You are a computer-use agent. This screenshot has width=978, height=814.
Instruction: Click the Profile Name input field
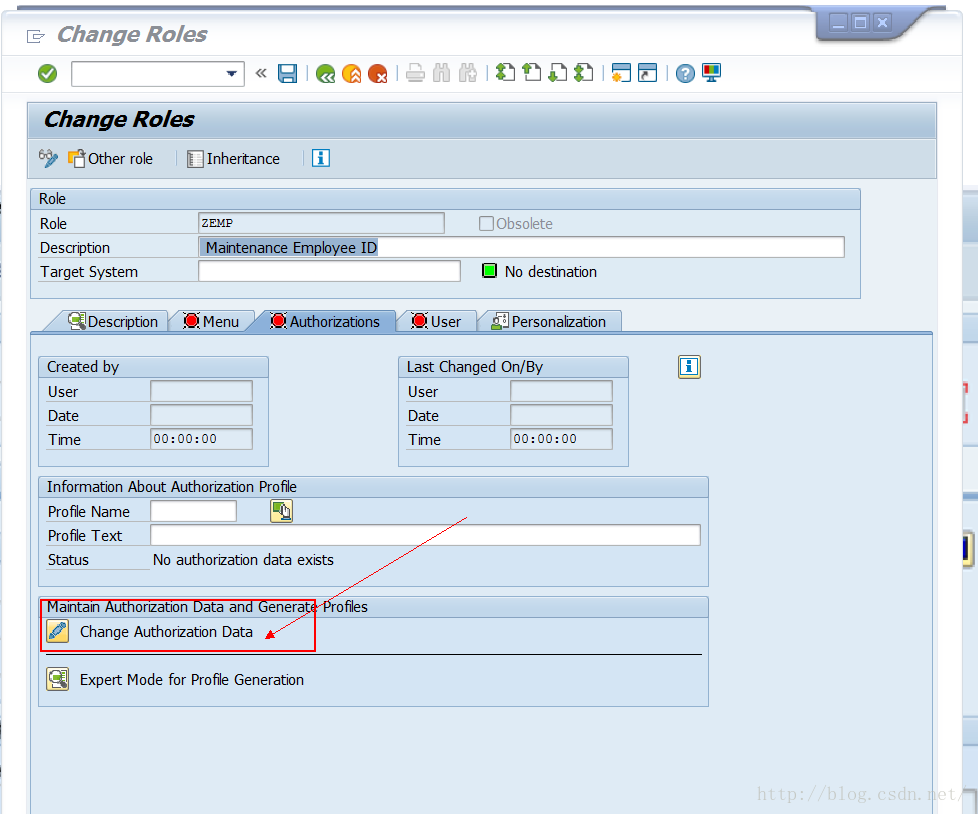pyautogui.click(x=193, y=511)
